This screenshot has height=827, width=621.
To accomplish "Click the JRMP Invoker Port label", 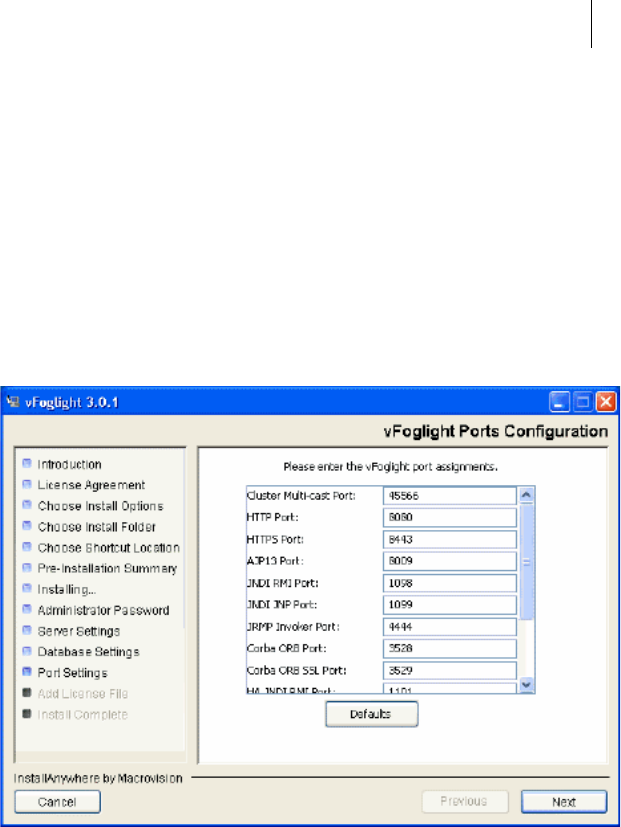I will point(293,627).
